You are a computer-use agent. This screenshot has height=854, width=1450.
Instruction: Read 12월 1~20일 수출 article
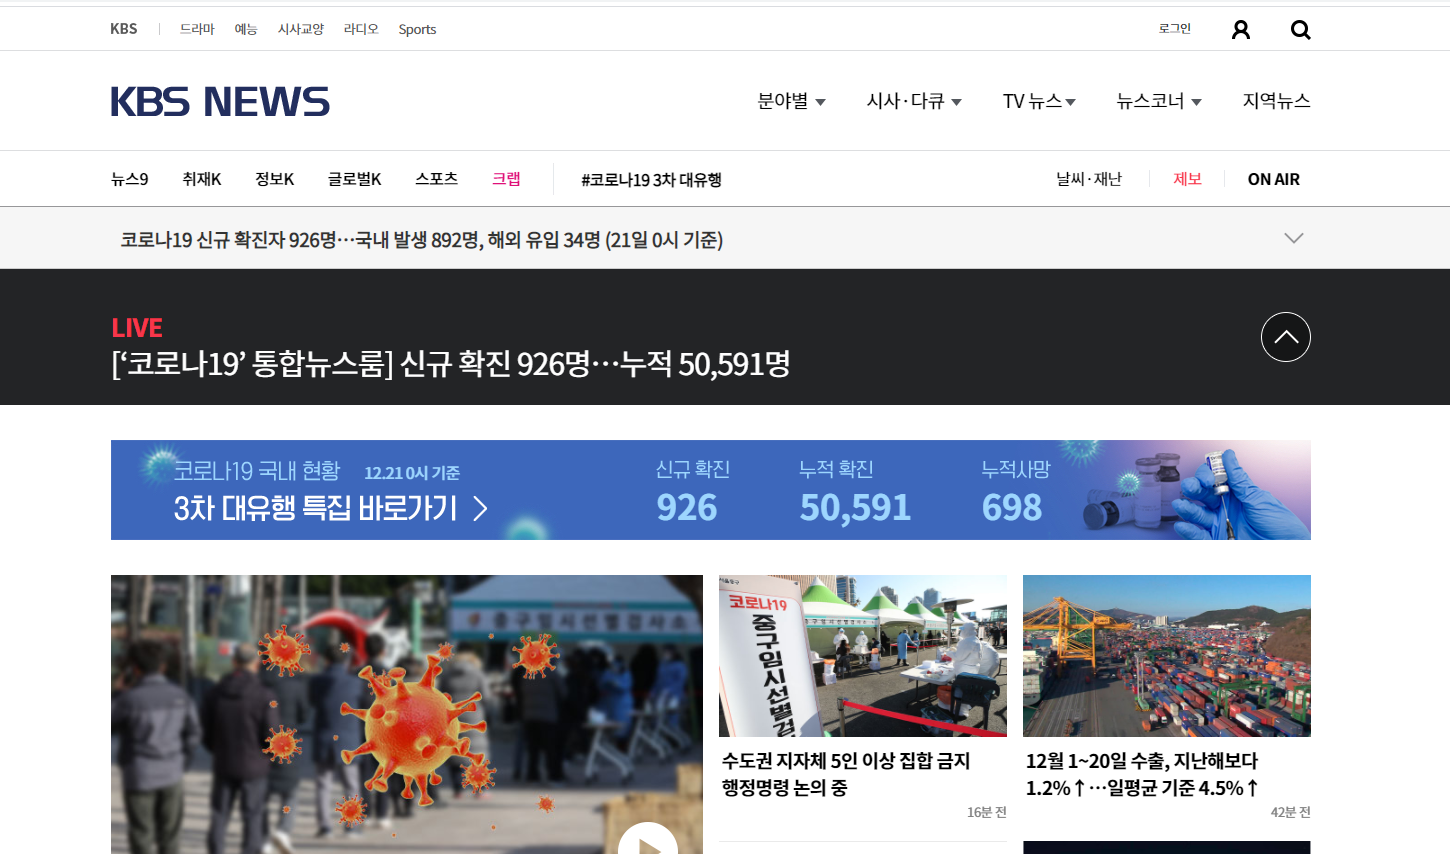pos(1142,774)
